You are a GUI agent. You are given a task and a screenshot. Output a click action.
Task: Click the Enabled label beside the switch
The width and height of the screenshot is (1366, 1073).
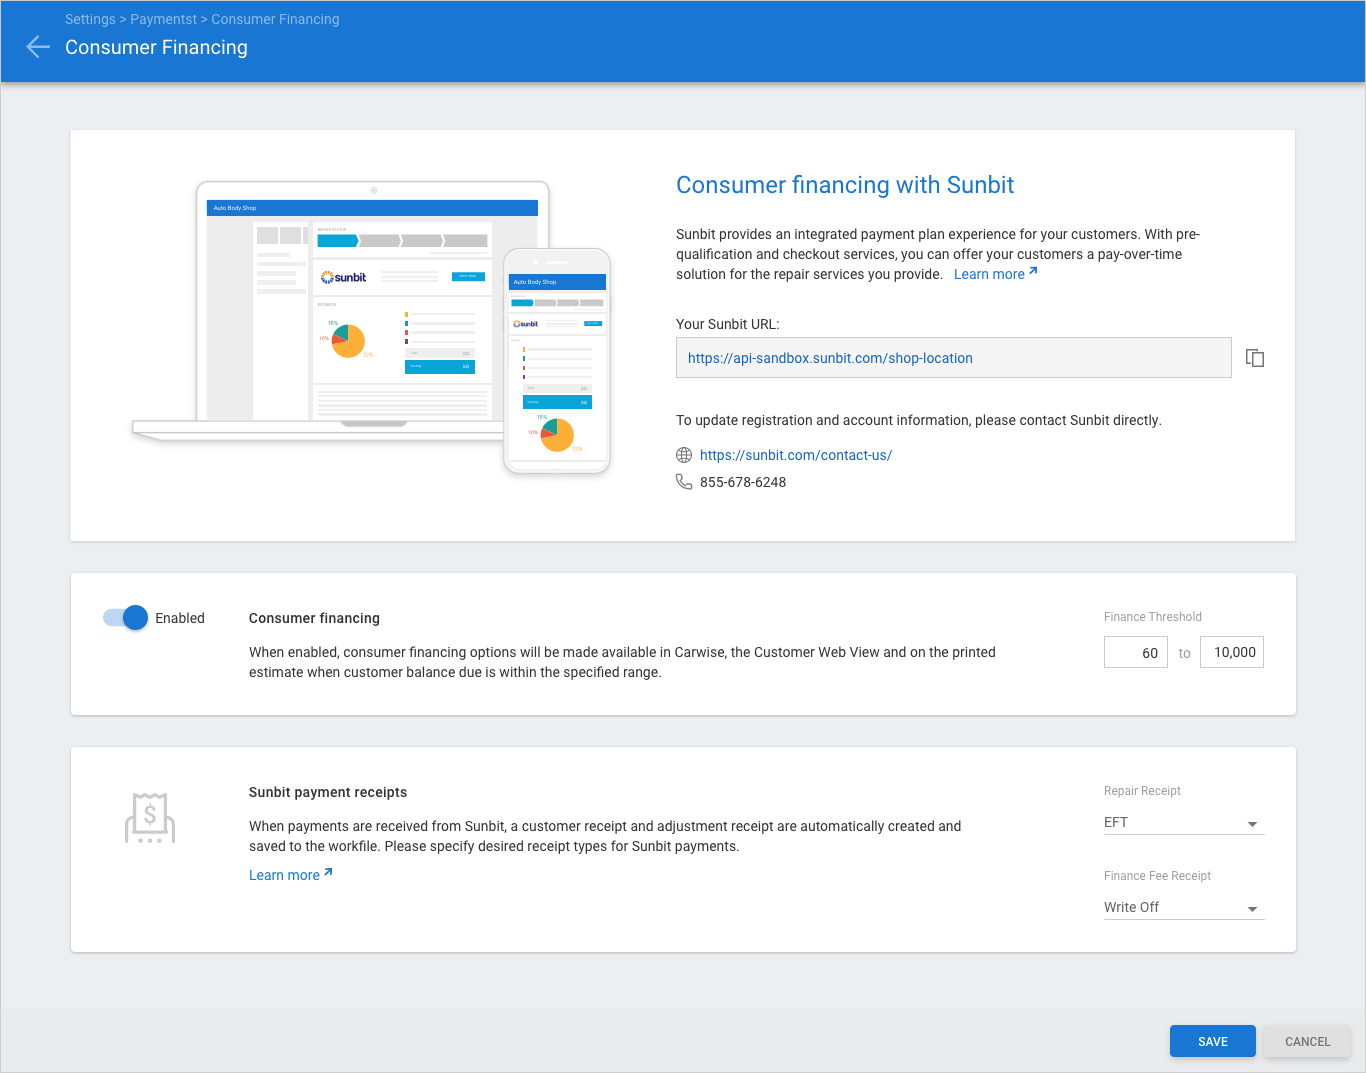(x=180, y=618)
